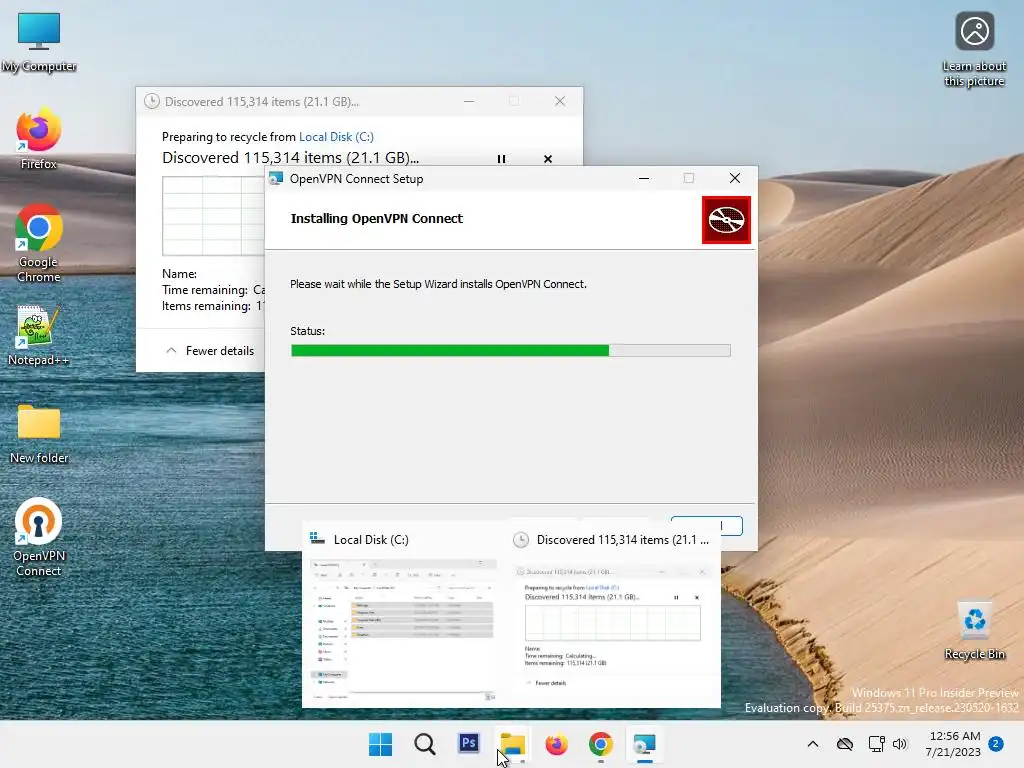
Task: Select the Notepad++ desktop shortcut
Action: [39, 335]
